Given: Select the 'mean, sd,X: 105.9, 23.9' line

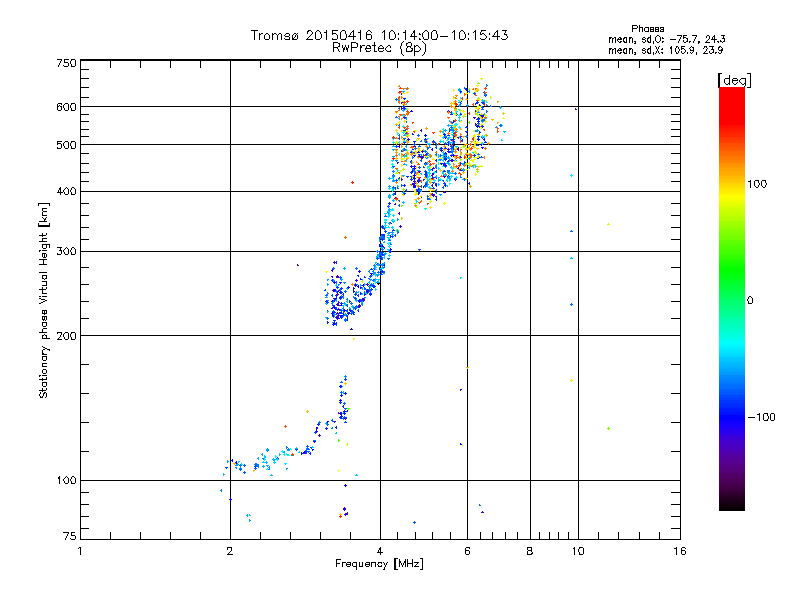Looking at the screenshot, I should (x=665, y=50).
